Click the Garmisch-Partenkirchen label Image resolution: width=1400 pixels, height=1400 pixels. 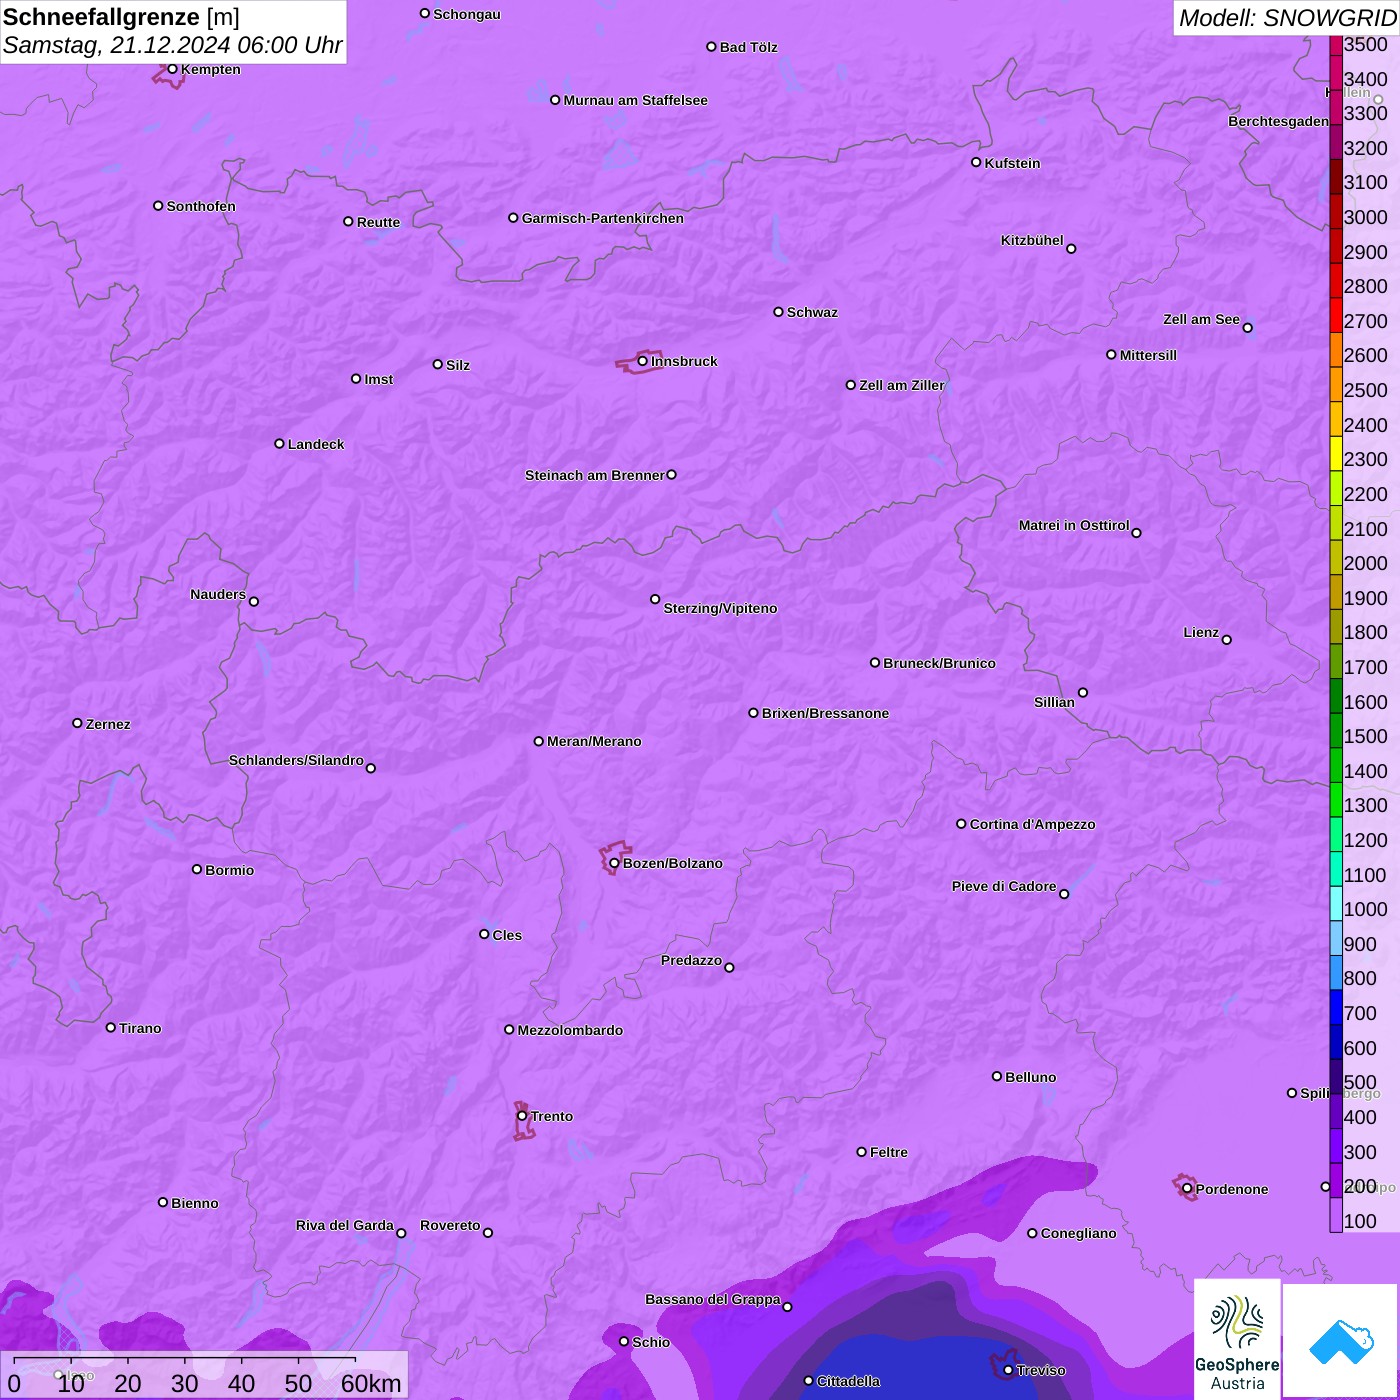tap(603, 218)
